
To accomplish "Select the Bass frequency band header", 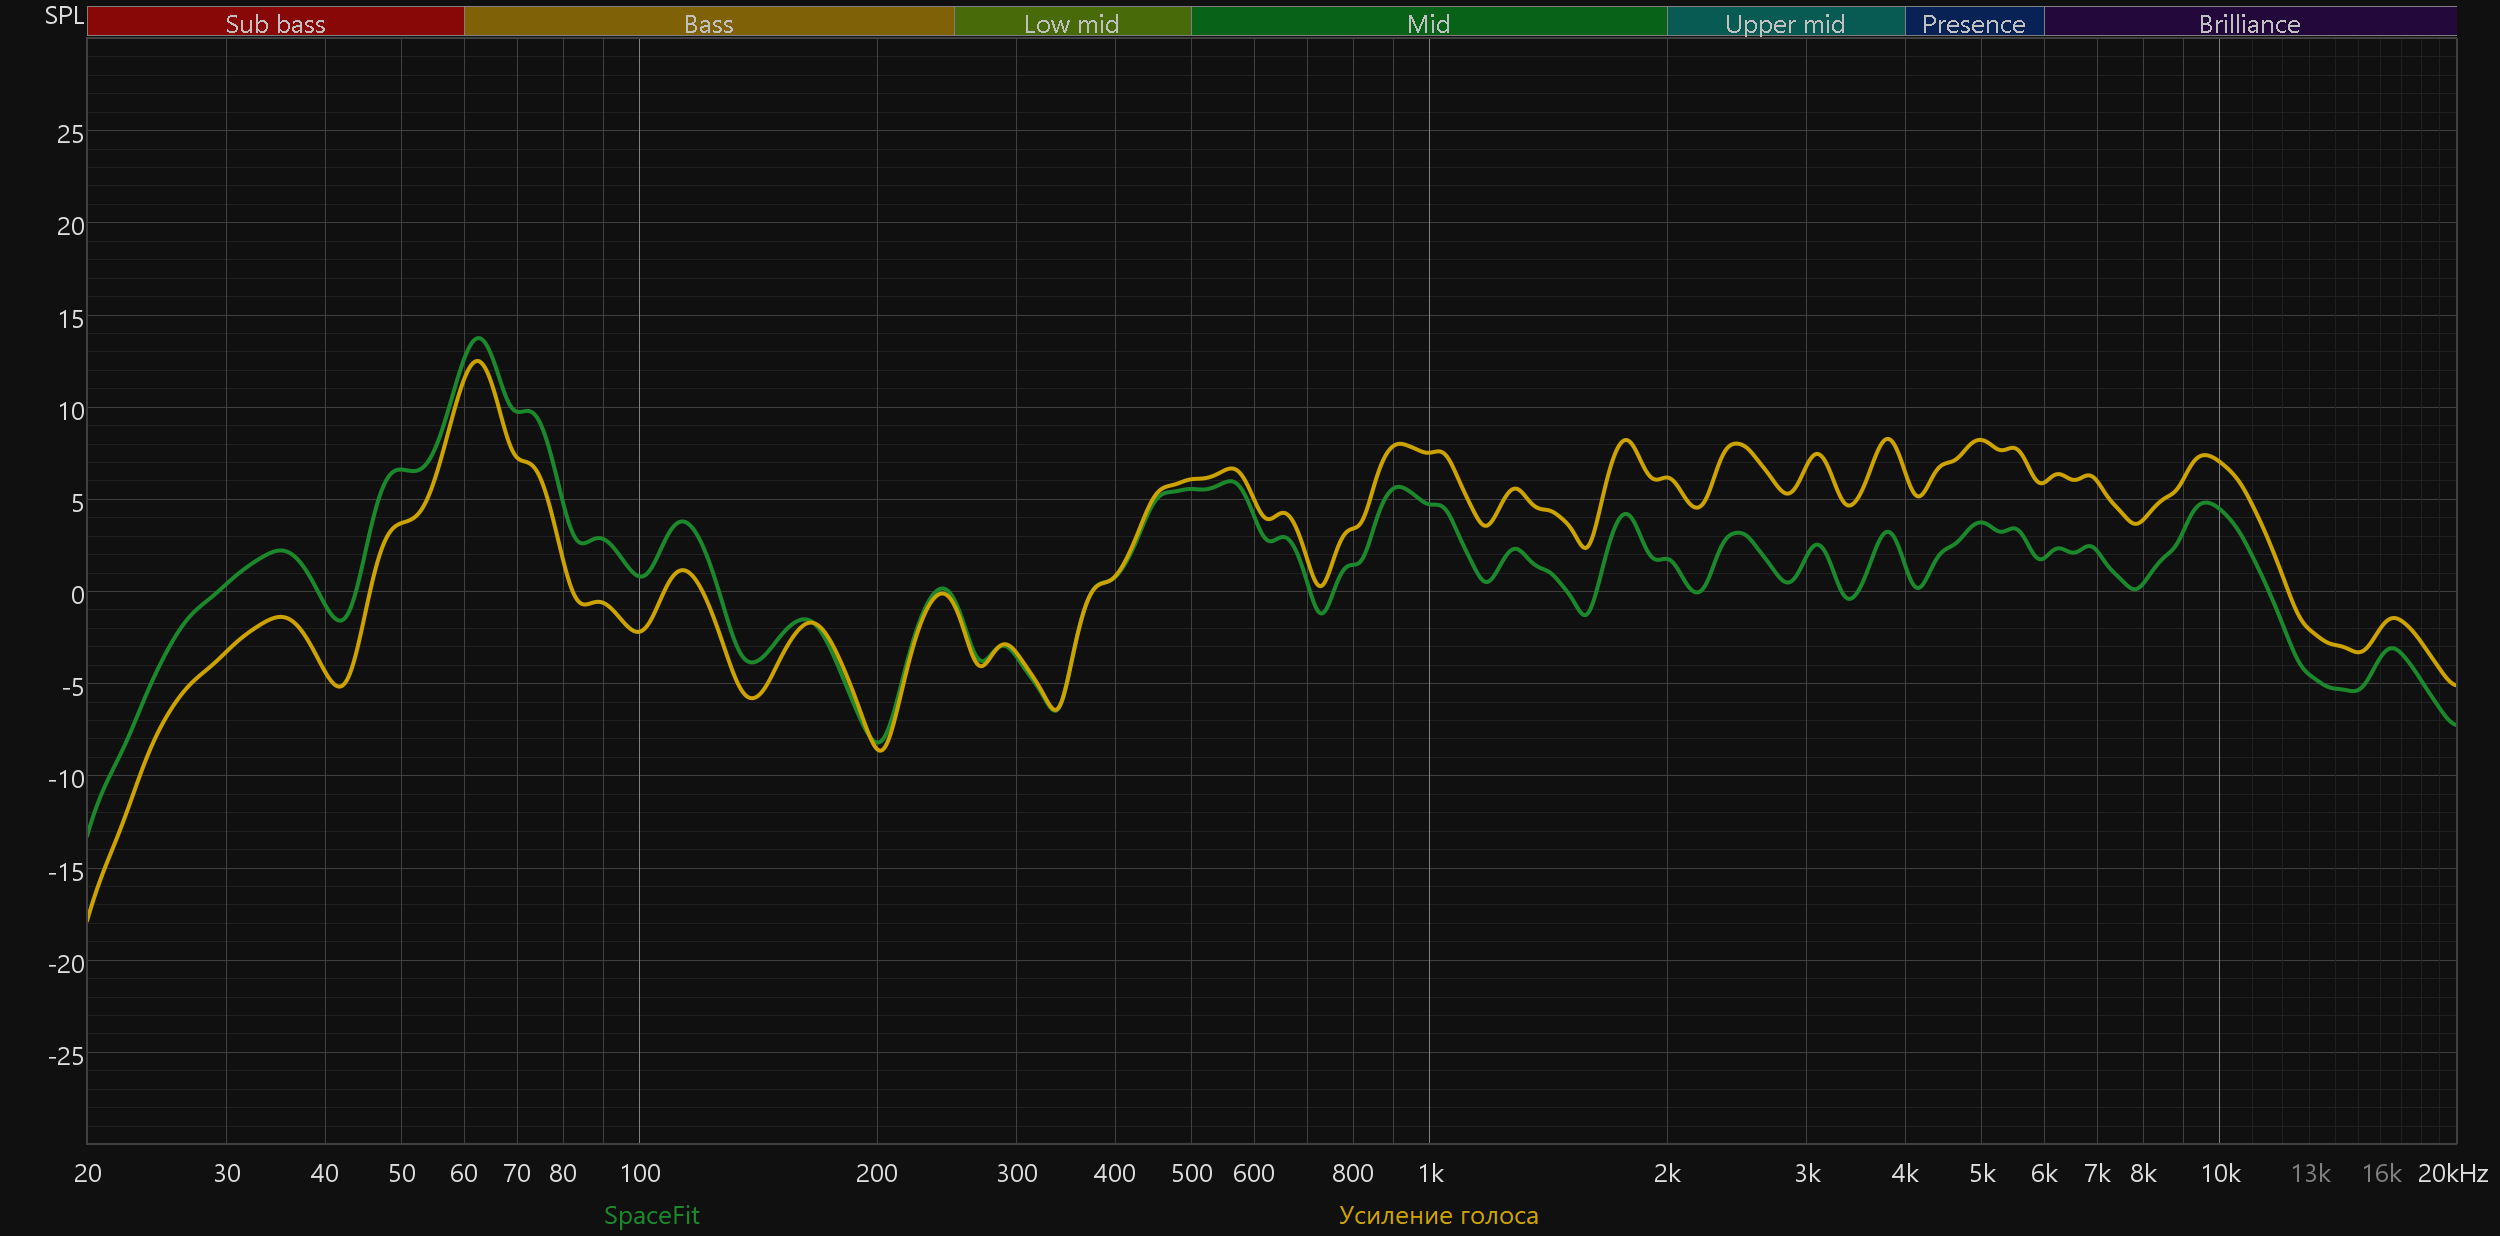I will click(x=708, y=23).
